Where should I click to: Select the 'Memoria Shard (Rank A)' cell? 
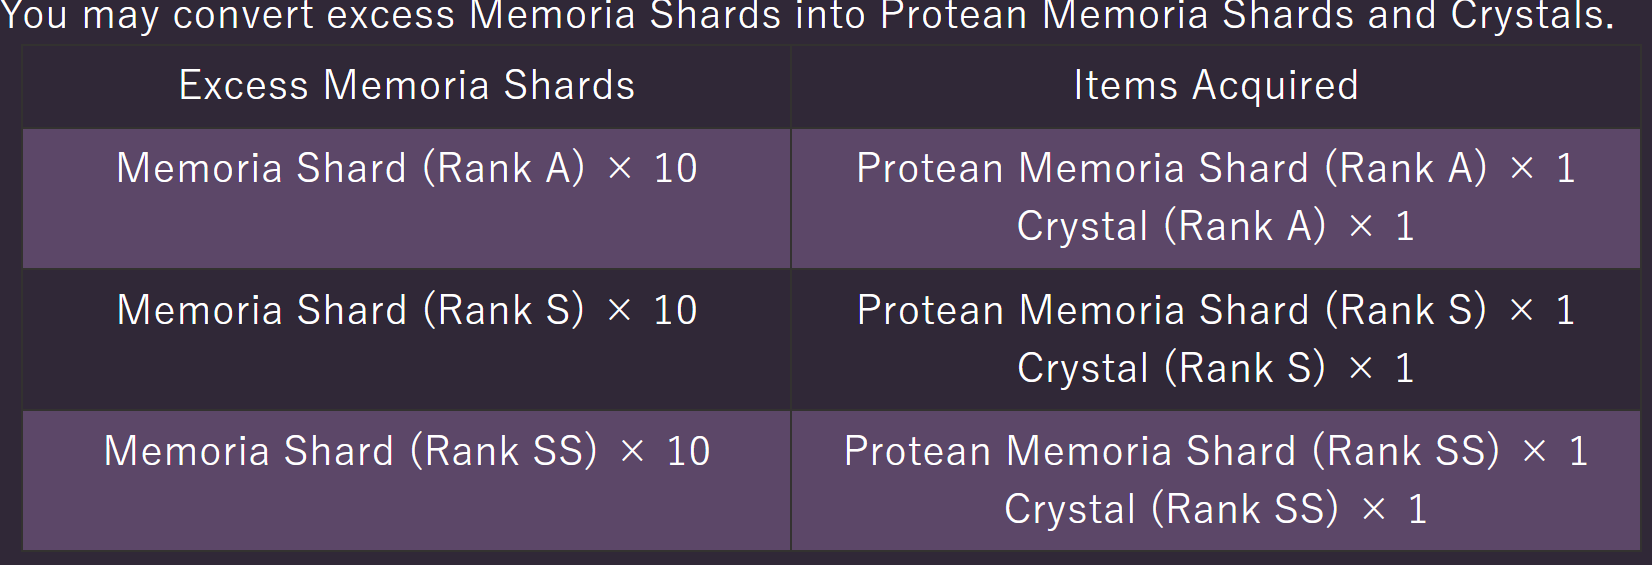coord(350,168)
